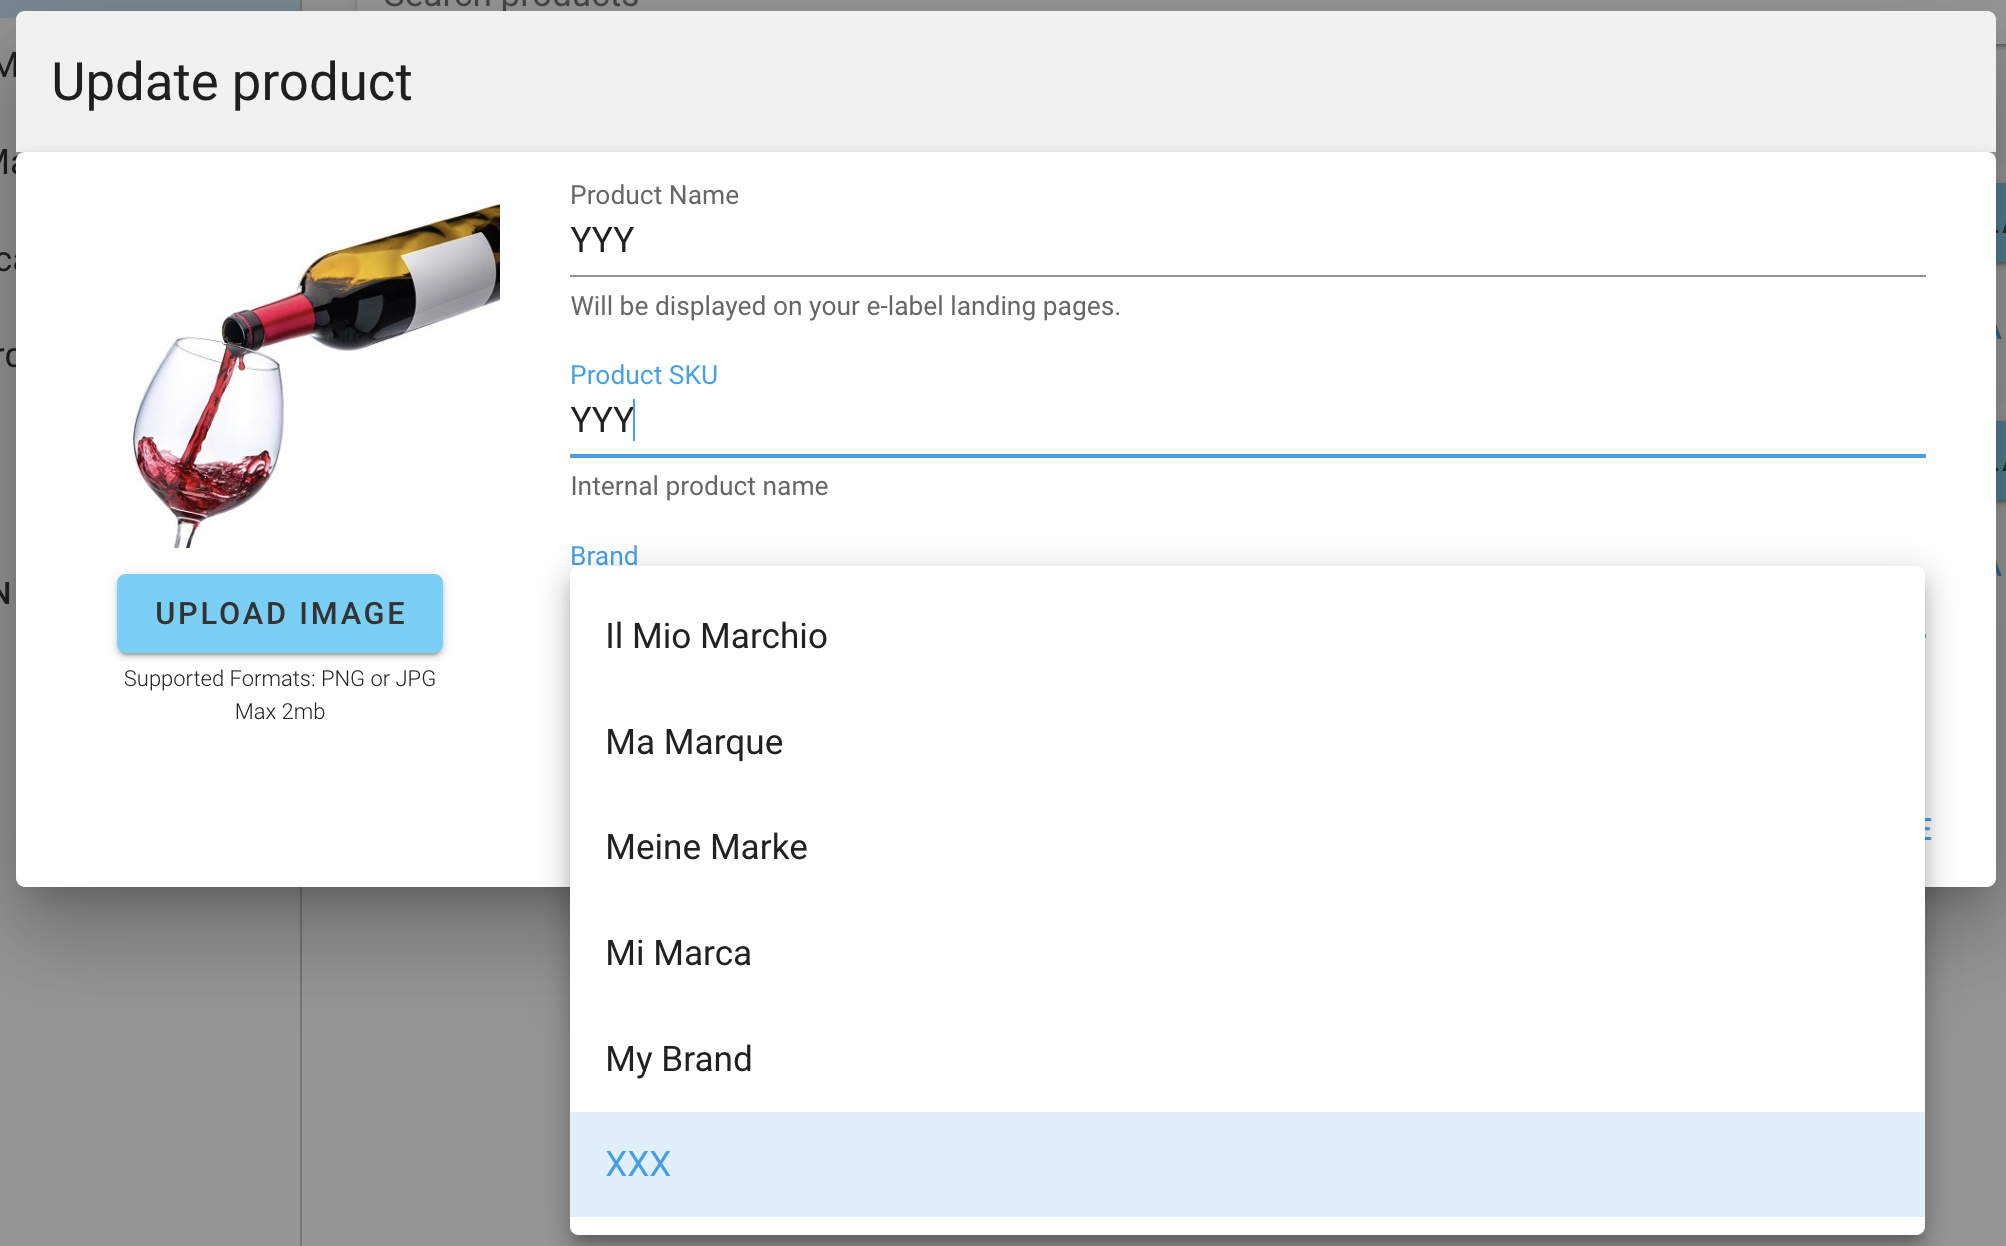
Task: Click the Product Name label
Action: (654, 195)
